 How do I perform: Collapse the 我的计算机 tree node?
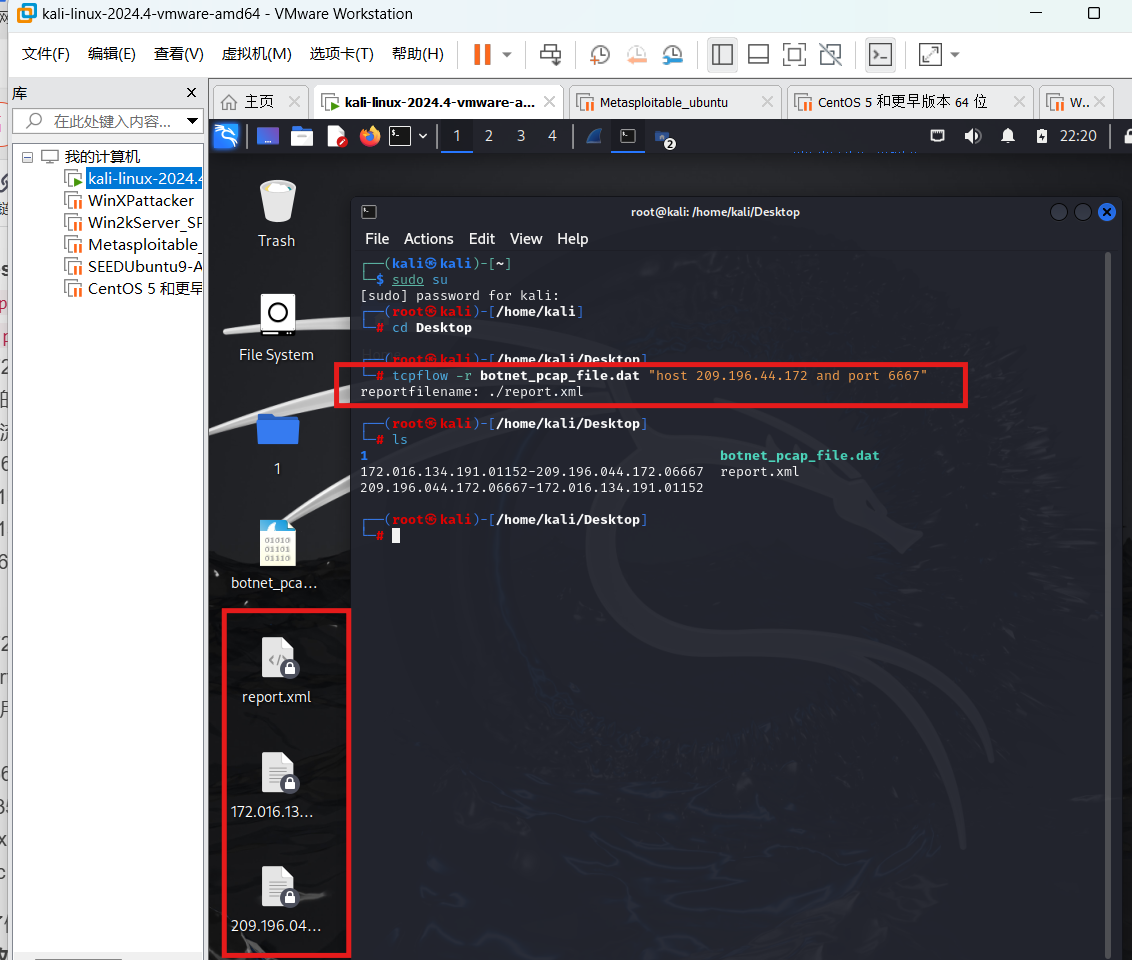tap(27, 157)
